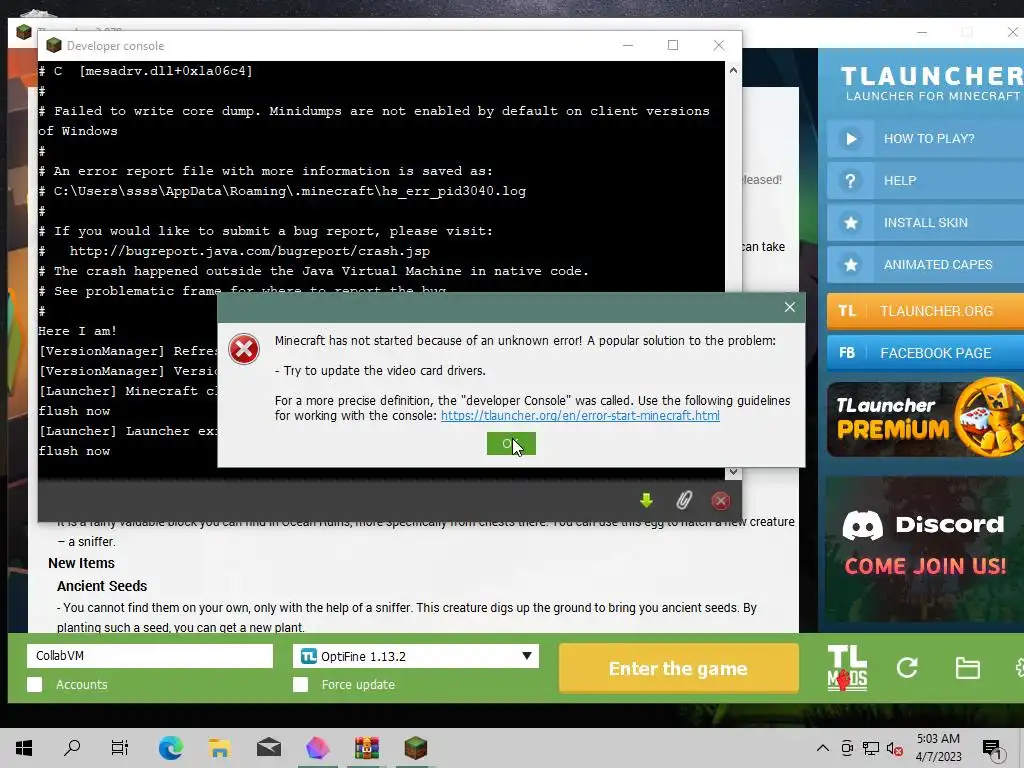Click the green OK button in the error dialog

(511, 444)
